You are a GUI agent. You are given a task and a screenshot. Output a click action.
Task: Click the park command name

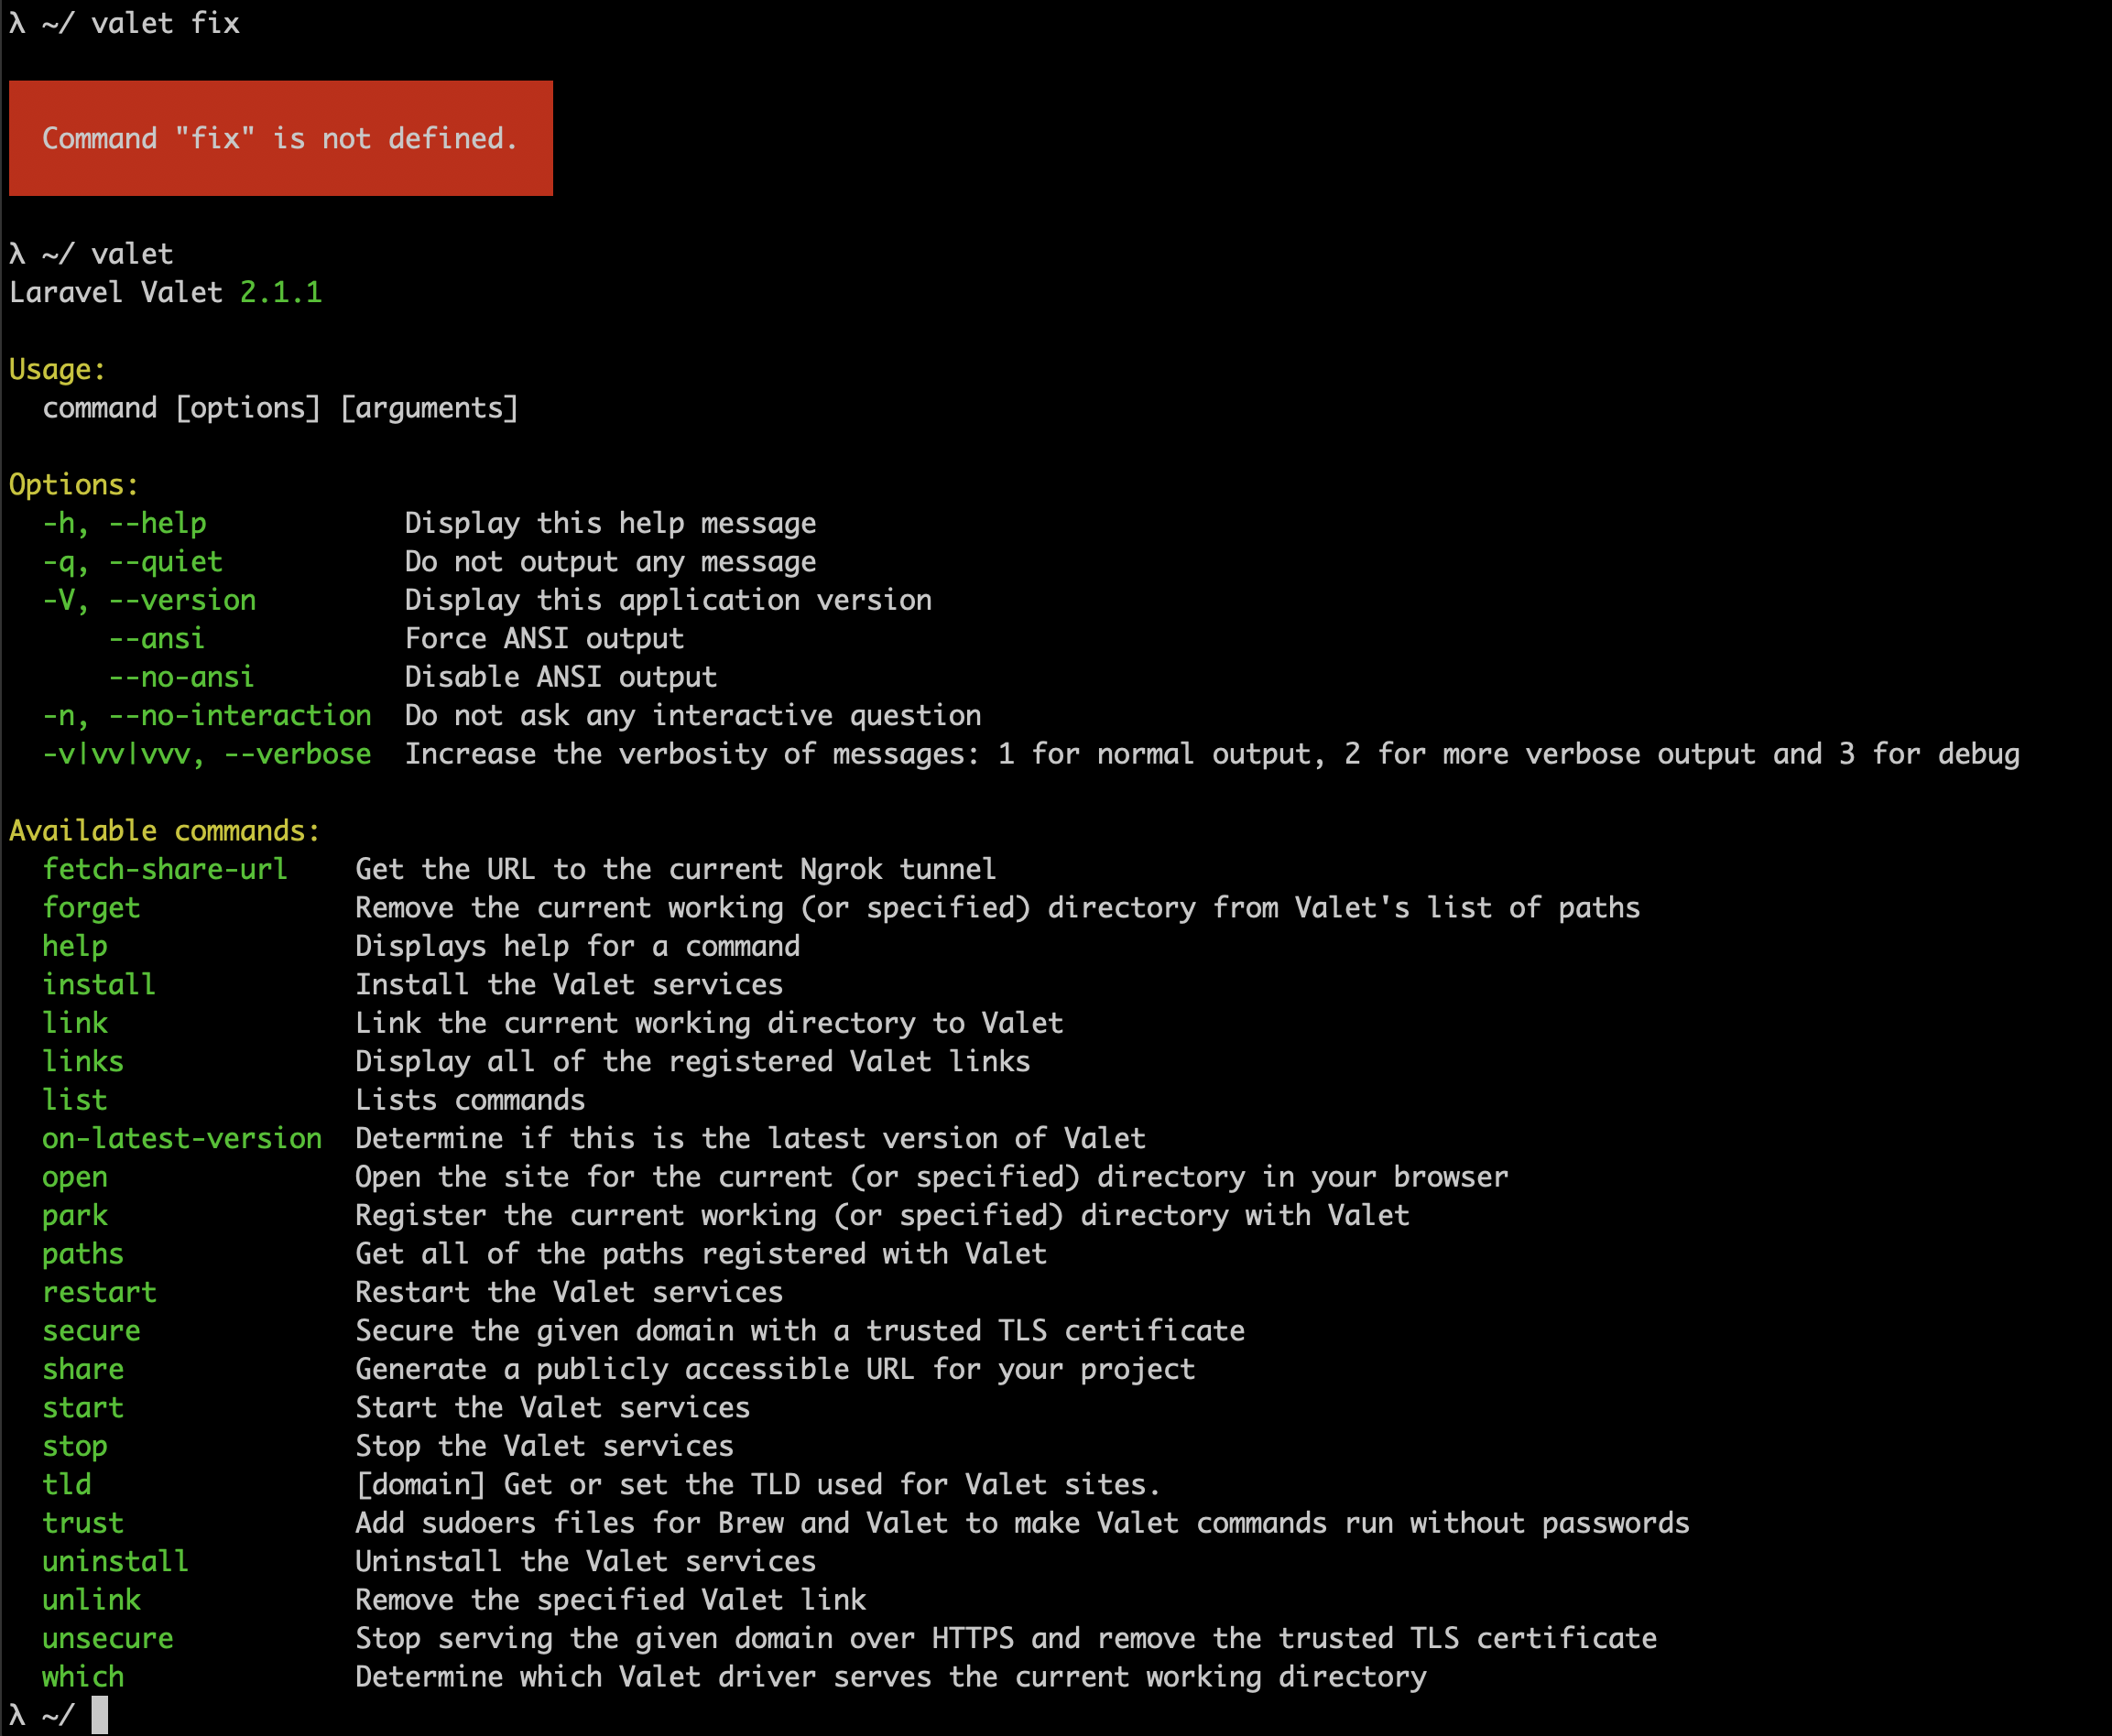(x=75, y=1215)
